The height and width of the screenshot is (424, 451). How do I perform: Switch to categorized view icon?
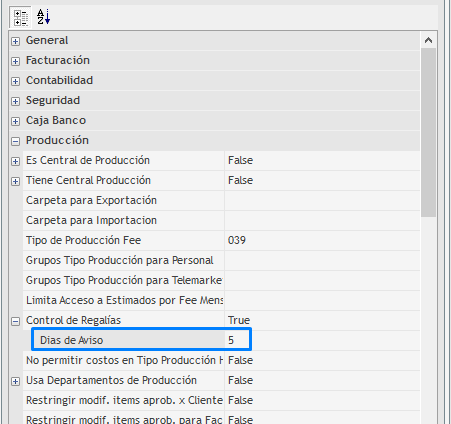tap(20, 17)
